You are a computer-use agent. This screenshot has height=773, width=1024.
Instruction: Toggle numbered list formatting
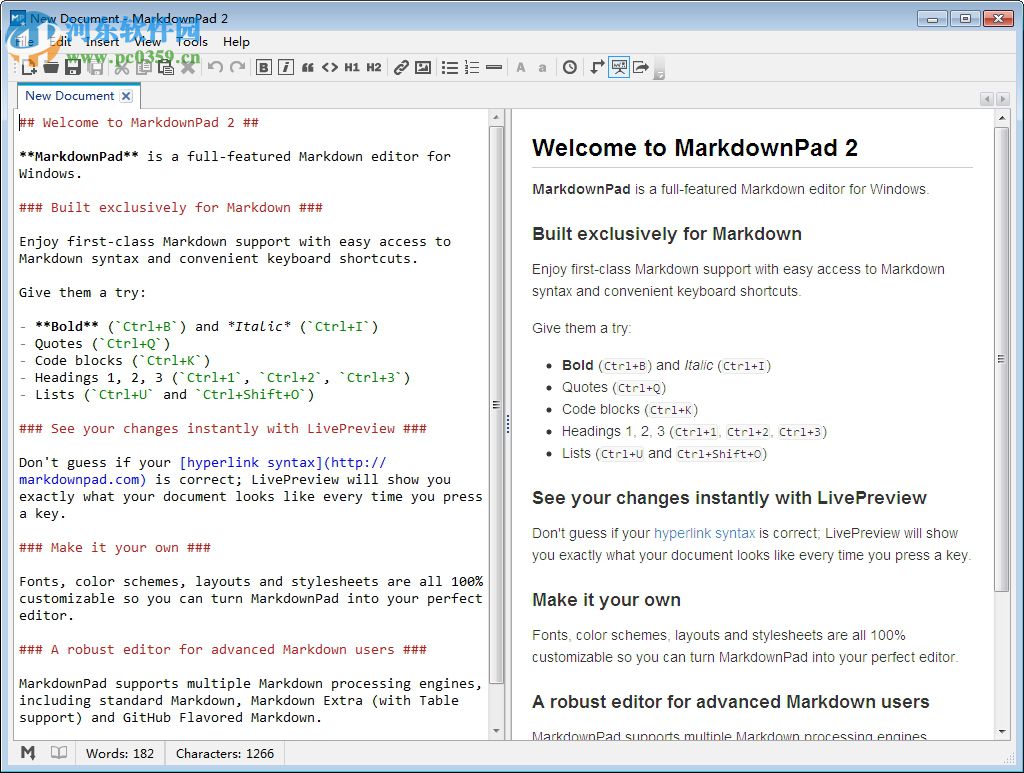pos(470,67)
